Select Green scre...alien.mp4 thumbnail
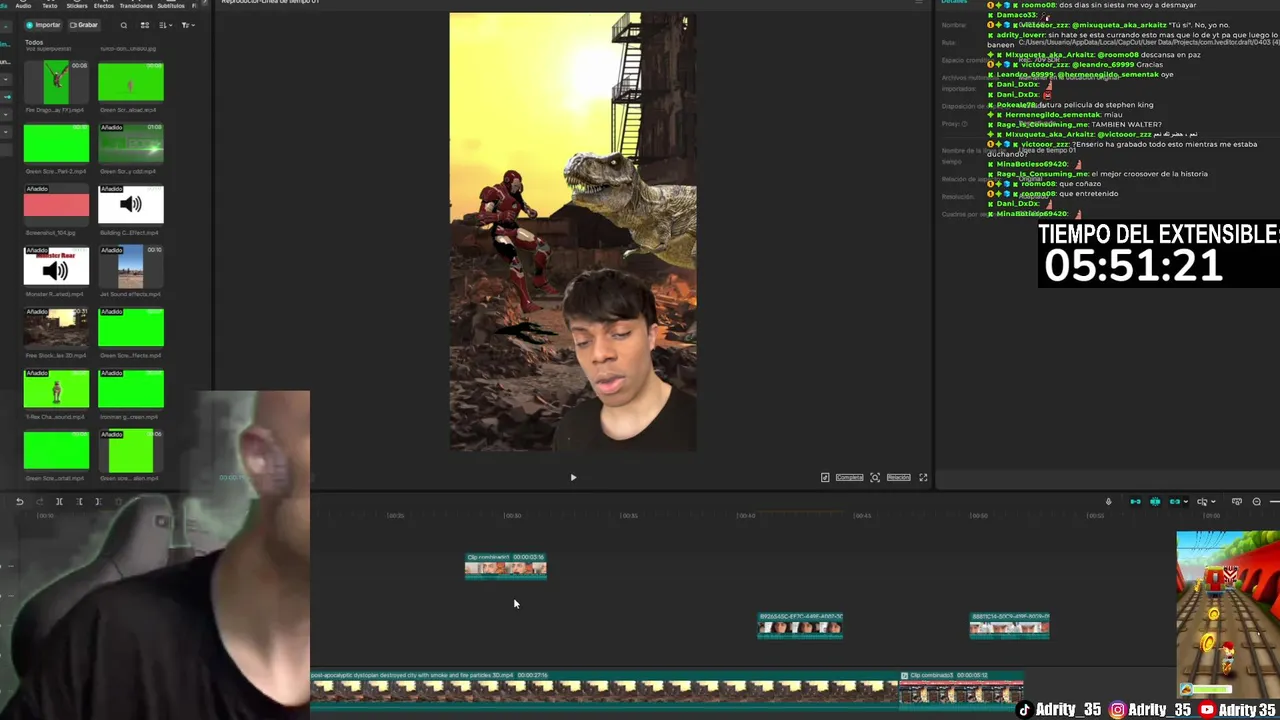 pos(131,451)
